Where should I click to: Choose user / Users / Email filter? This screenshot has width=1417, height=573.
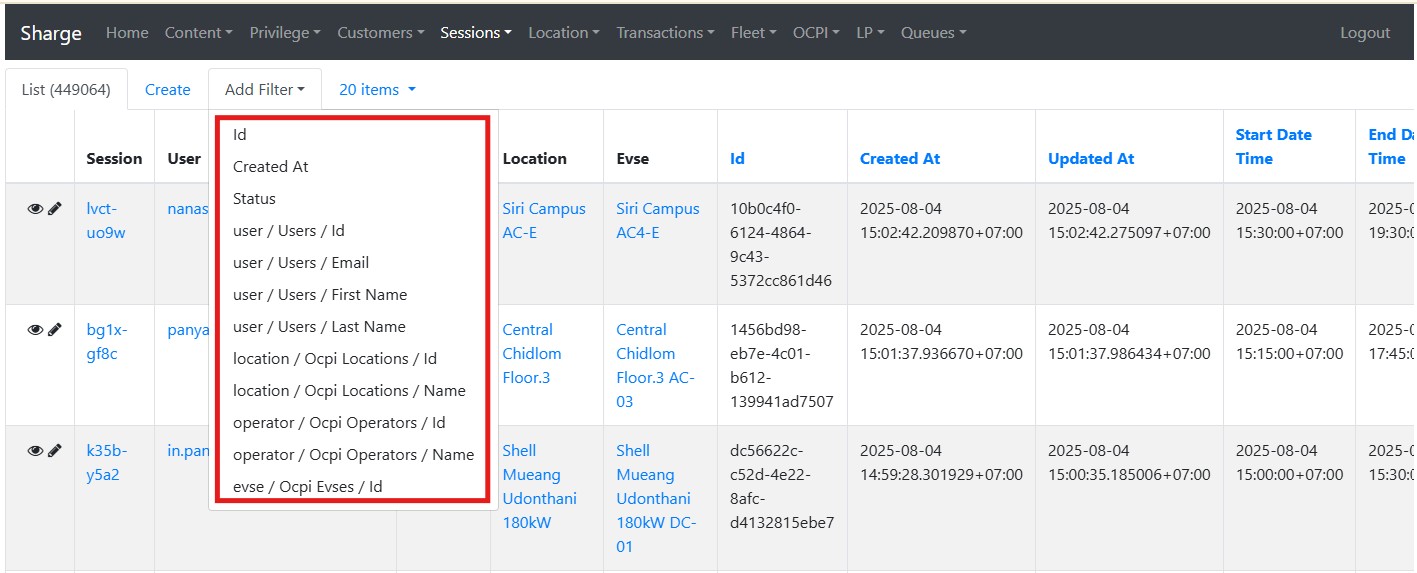click(x=301, y=263)
